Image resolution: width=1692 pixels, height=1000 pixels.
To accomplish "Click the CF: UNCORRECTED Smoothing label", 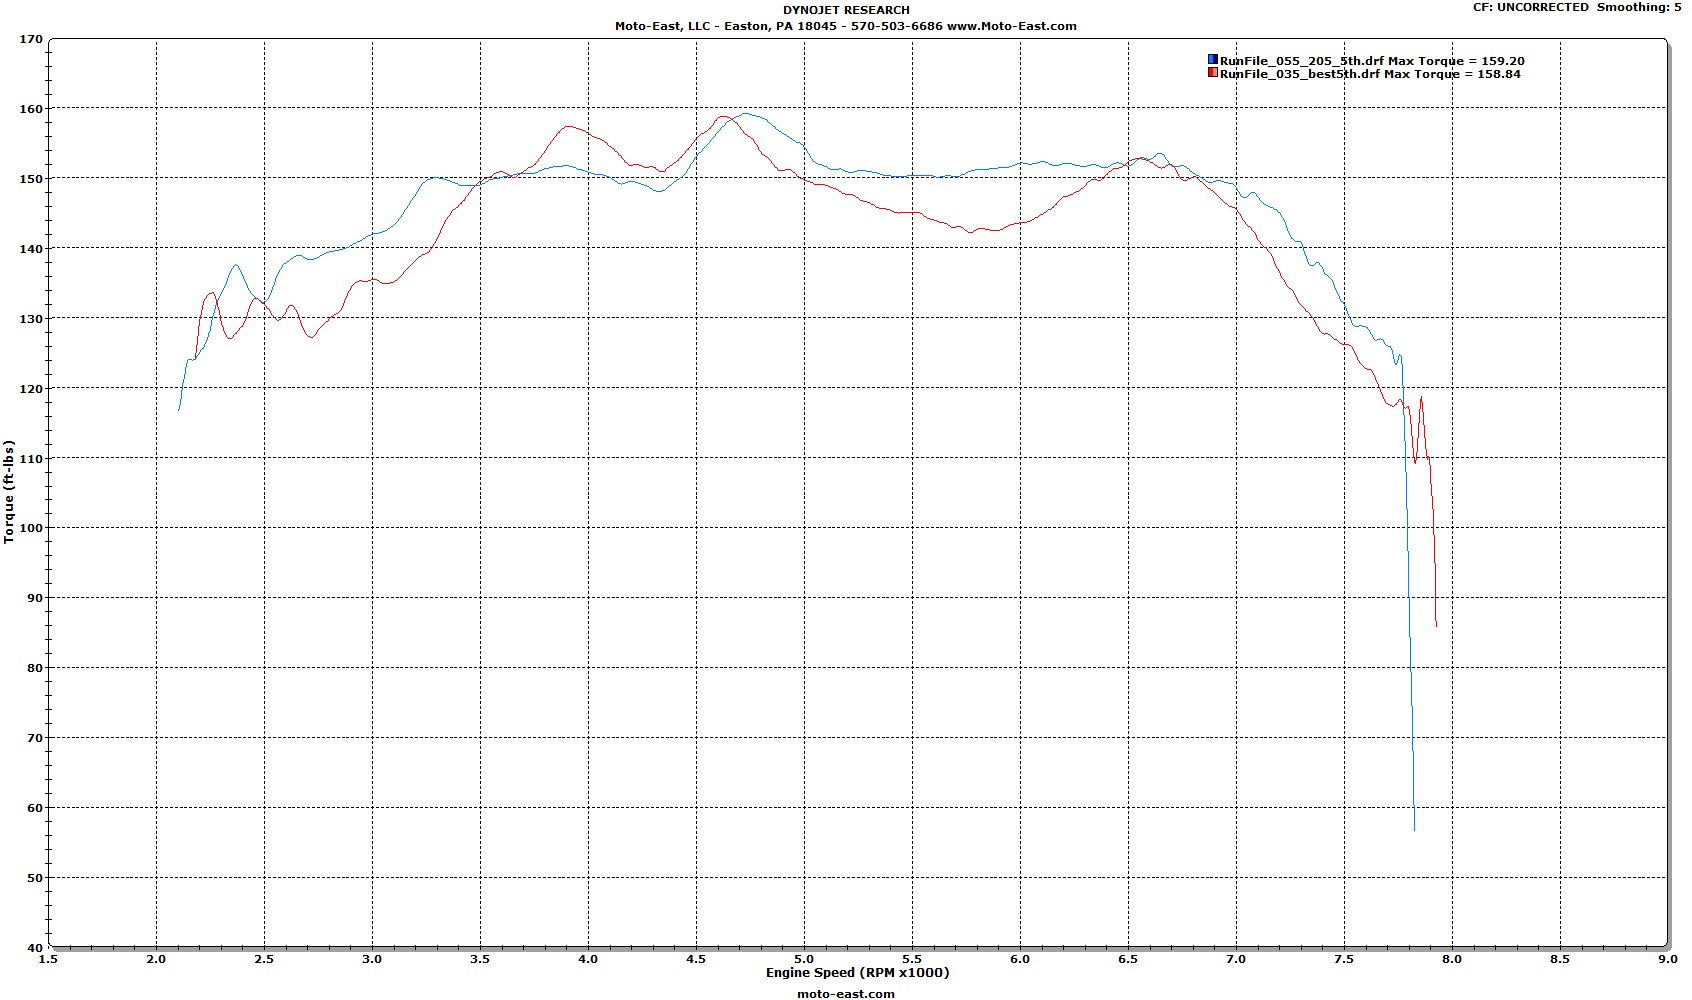I will pos(1577,7).
